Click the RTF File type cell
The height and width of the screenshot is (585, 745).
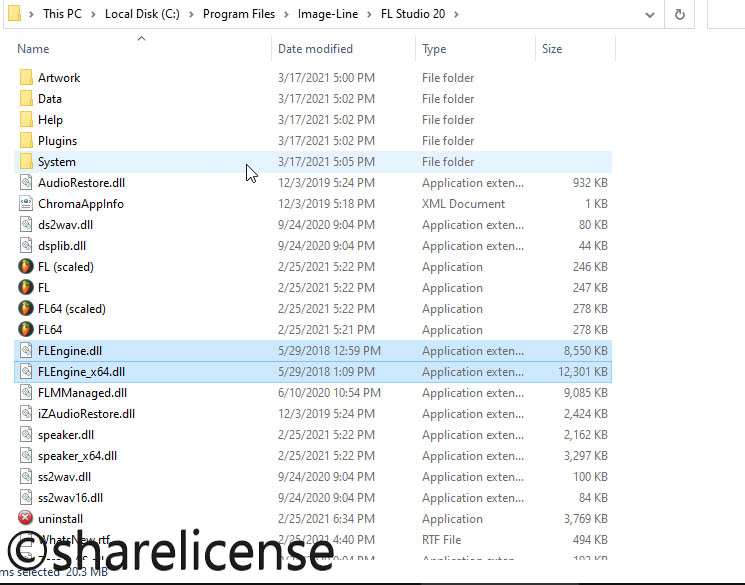441,539
